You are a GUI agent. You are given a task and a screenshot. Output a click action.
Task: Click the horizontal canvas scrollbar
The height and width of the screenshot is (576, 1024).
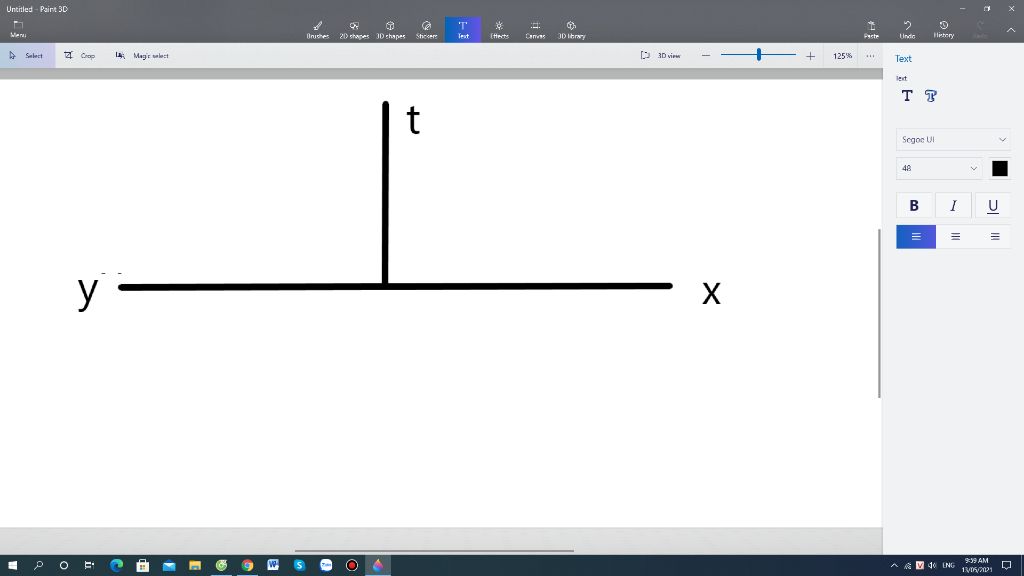434,551
